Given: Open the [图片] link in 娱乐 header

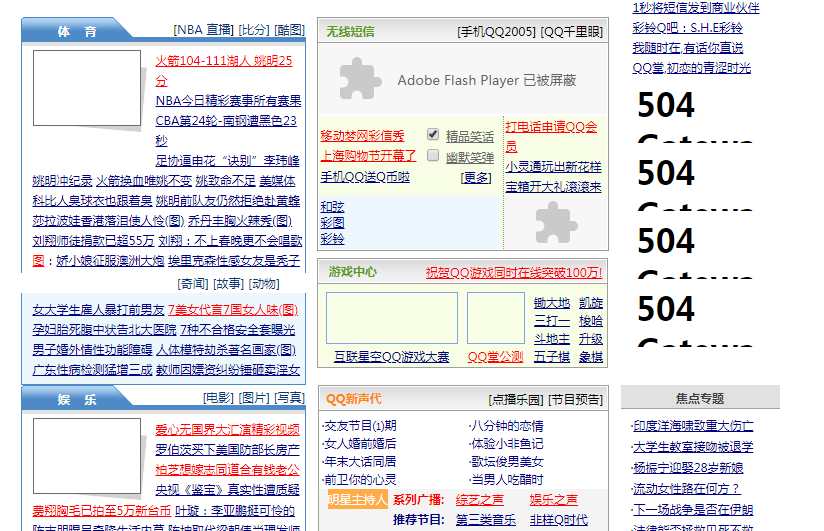Looking at the screenshot, I should [x=254, y=398].
